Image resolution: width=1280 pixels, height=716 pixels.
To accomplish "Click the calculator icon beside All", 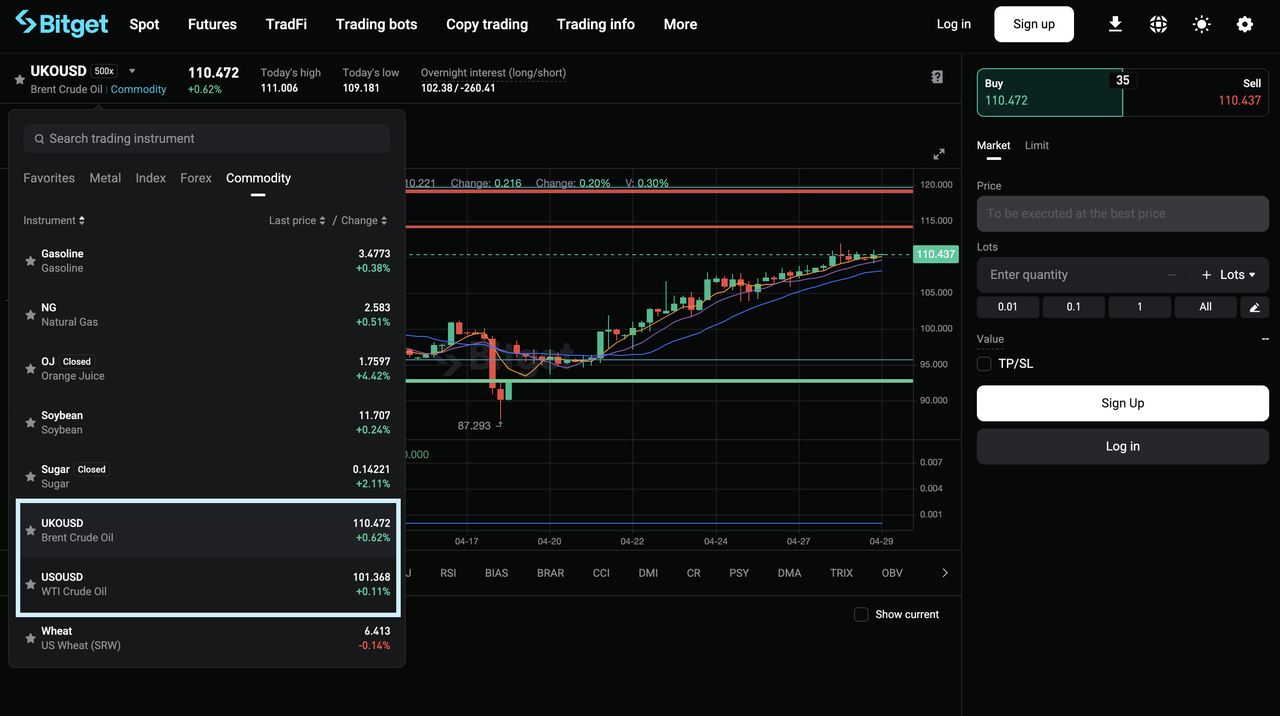I will pyautogui.click(x=1255, y=307).
